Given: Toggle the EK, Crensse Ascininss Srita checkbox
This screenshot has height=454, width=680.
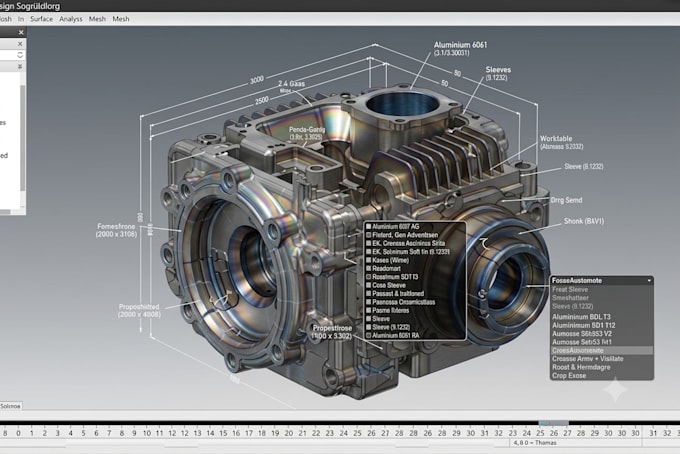Looking at the screenshot, I should (x=369, y=243).
